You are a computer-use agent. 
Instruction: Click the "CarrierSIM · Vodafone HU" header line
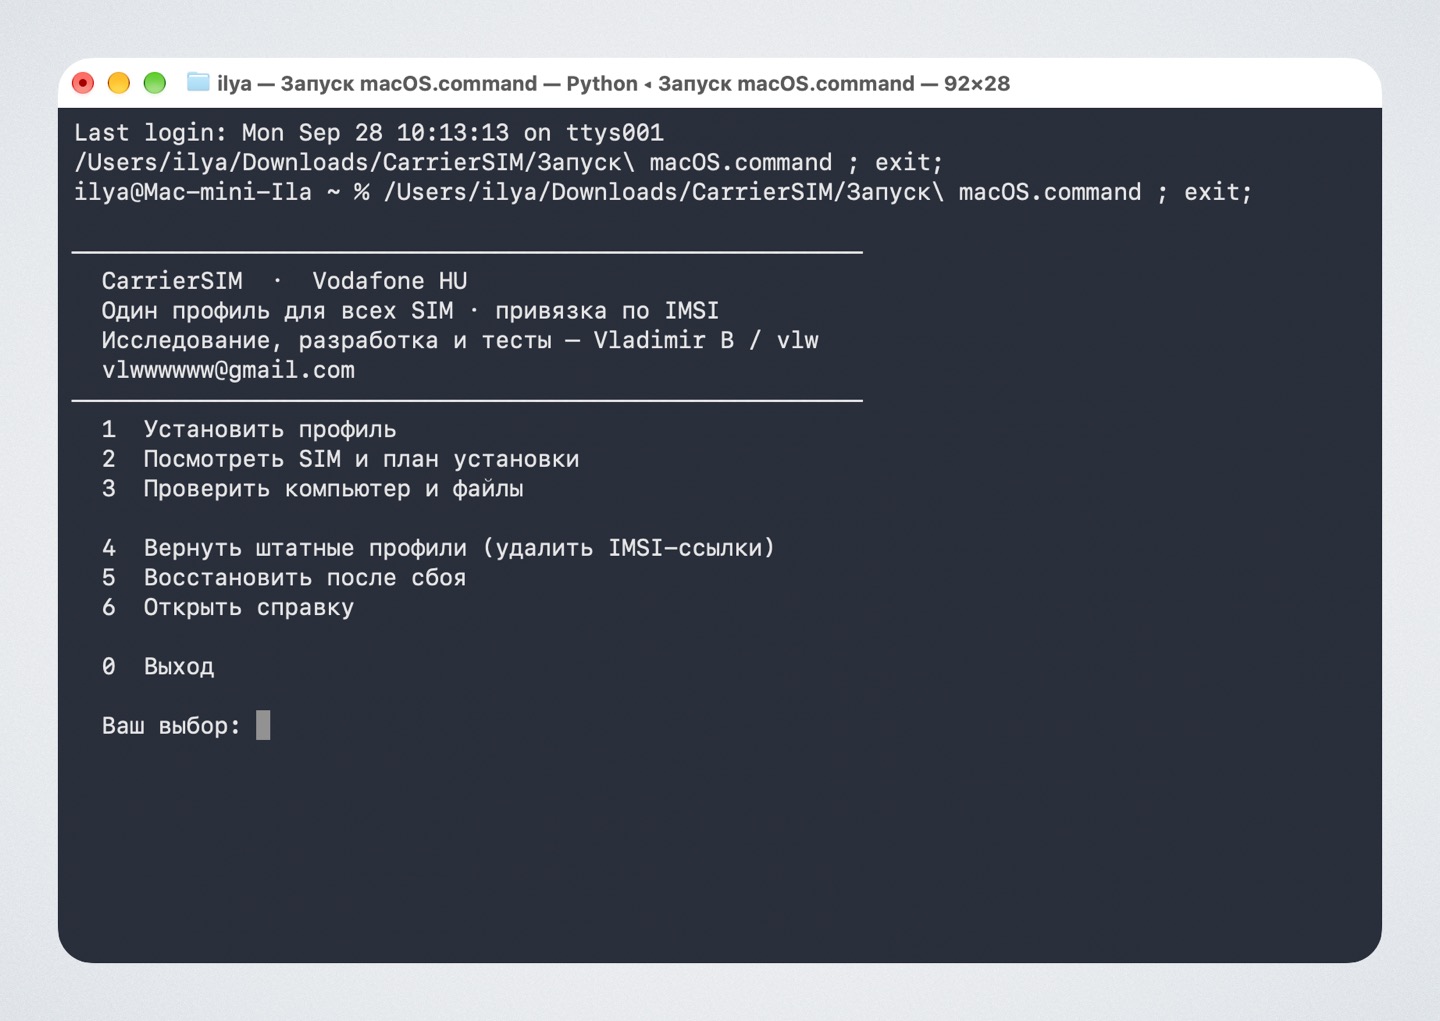(284, 281)
